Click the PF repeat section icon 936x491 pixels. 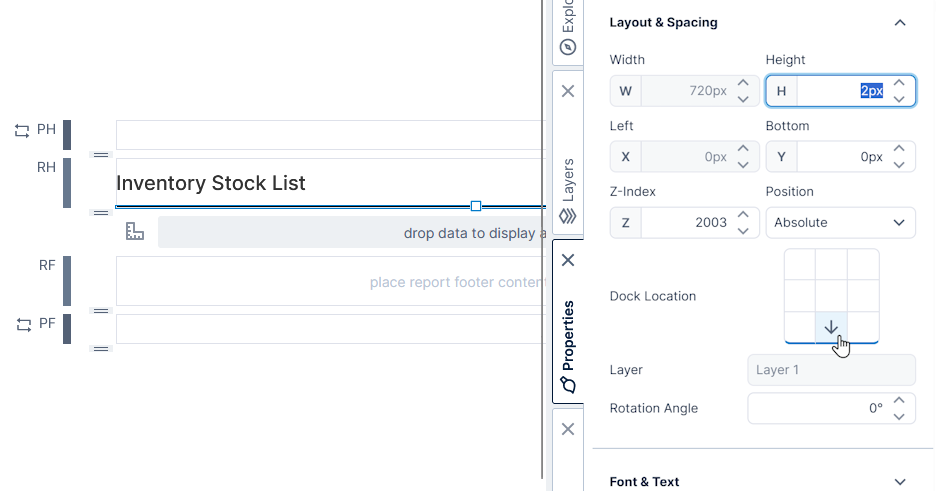pos(22,324)
